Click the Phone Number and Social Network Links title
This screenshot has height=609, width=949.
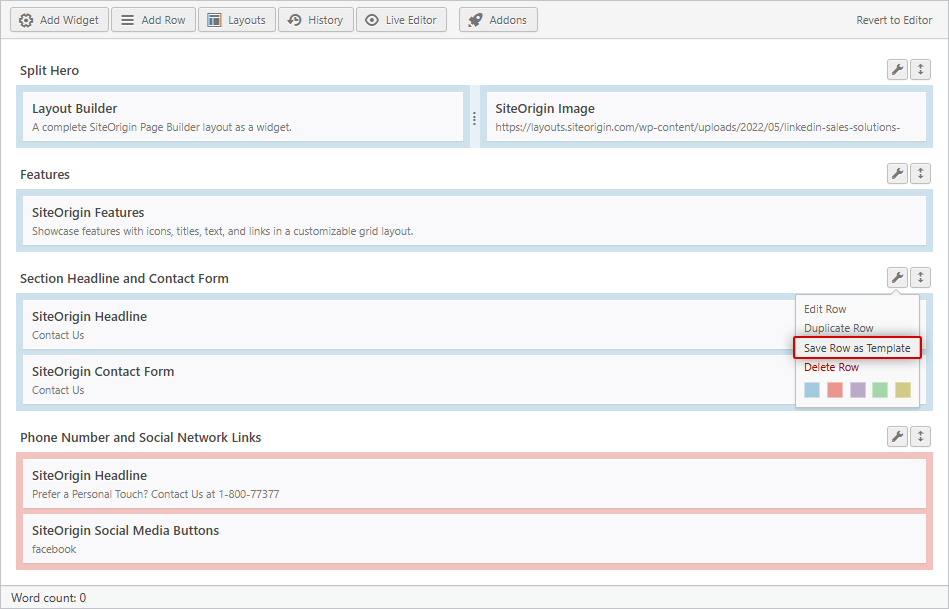point(140,437)
